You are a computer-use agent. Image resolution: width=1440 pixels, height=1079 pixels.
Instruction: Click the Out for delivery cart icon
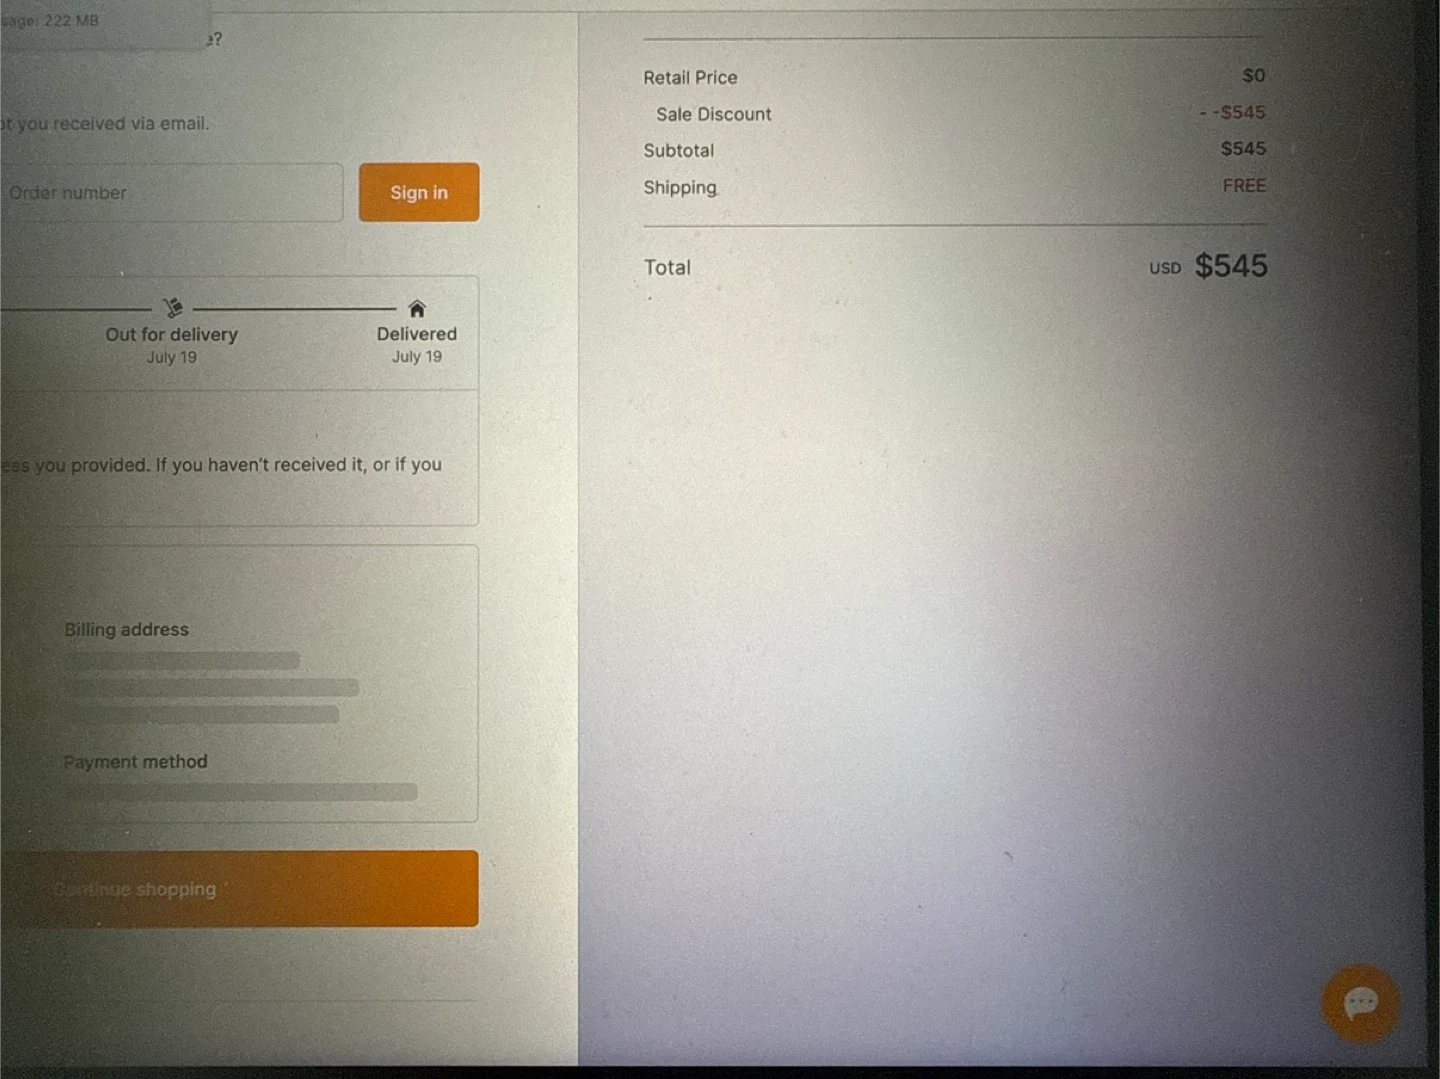point(173,308)
